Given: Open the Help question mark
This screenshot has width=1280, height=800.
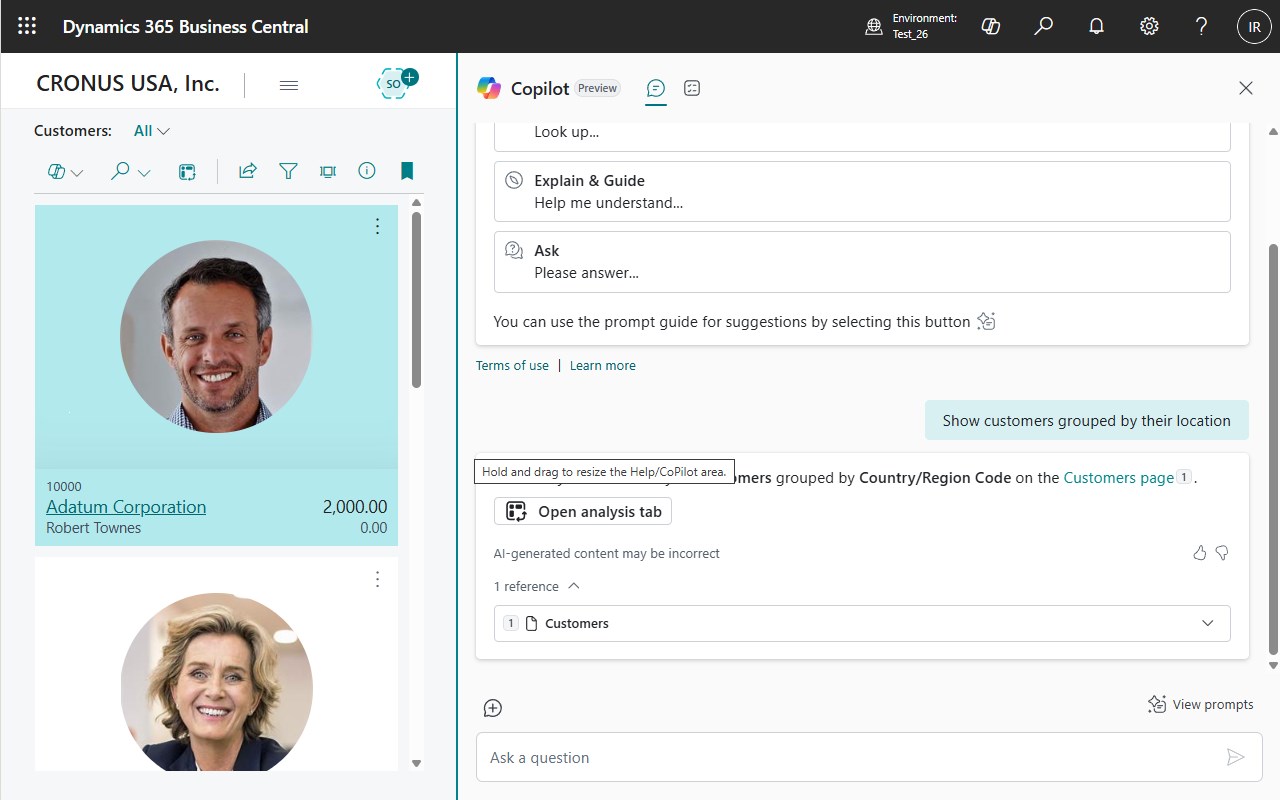Looking at the screenshot, I should tap(1202, 26).
